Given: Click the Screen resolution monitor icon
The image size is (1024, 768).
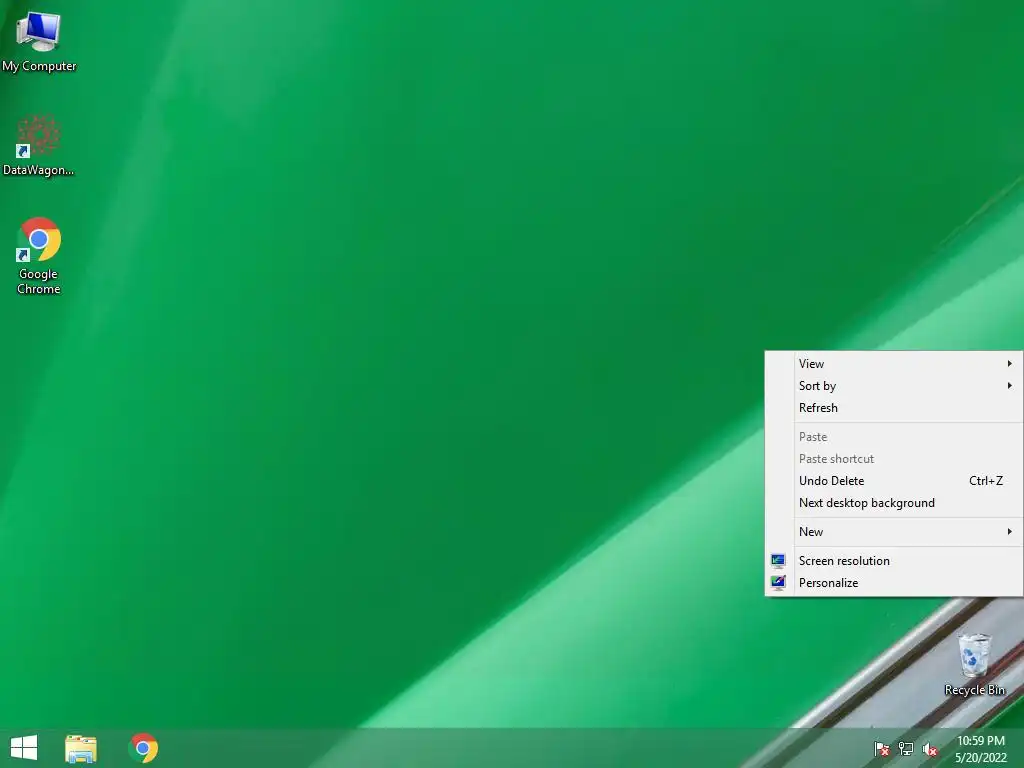Looking at the screenshot, I should [778, 561].
